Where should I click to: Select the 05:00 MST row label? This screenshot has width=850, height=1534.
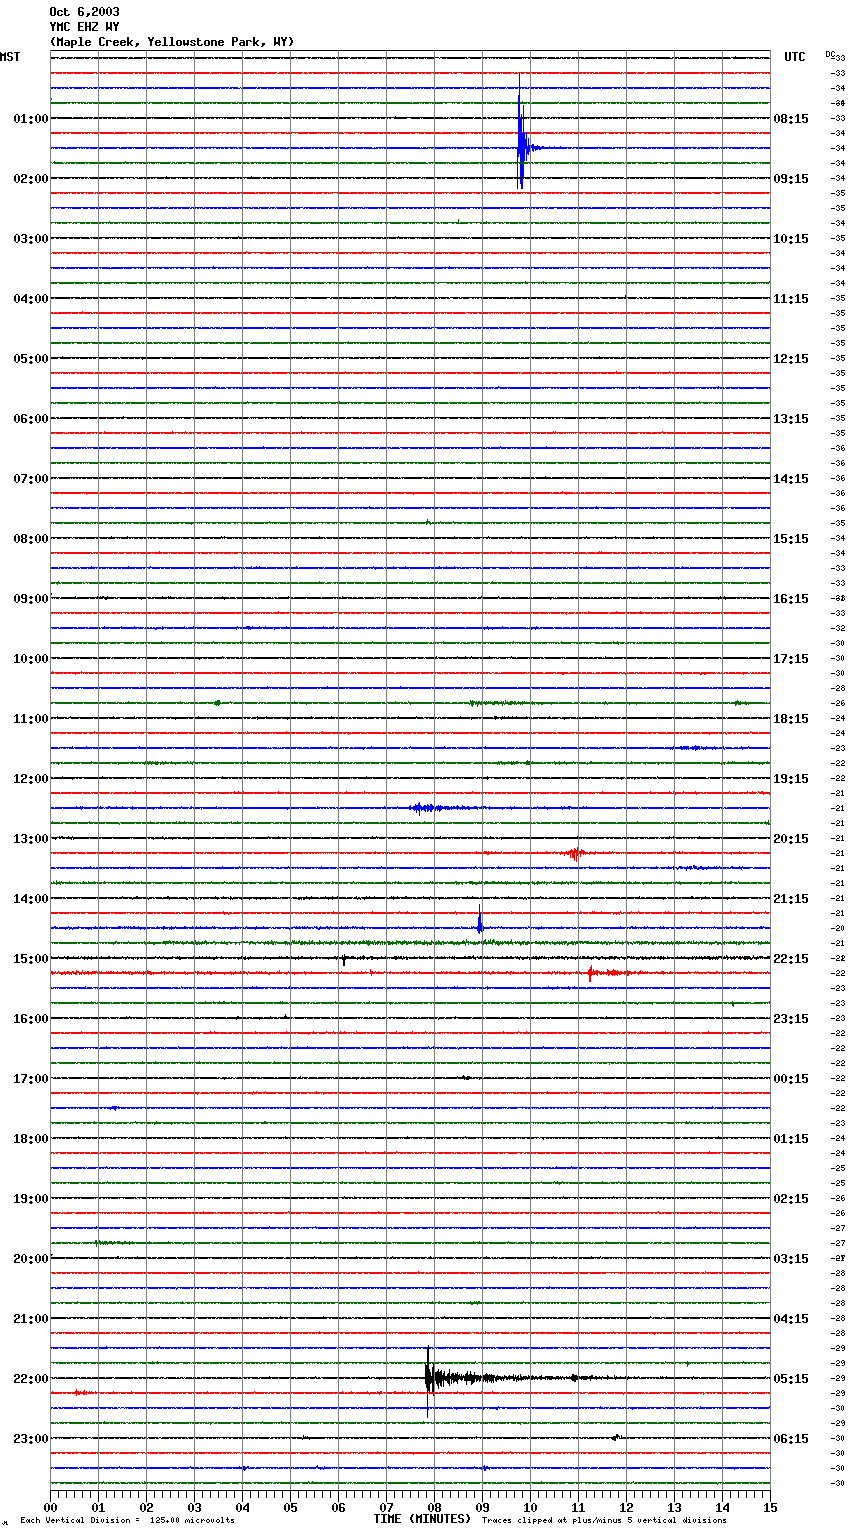tap(30, 359)
